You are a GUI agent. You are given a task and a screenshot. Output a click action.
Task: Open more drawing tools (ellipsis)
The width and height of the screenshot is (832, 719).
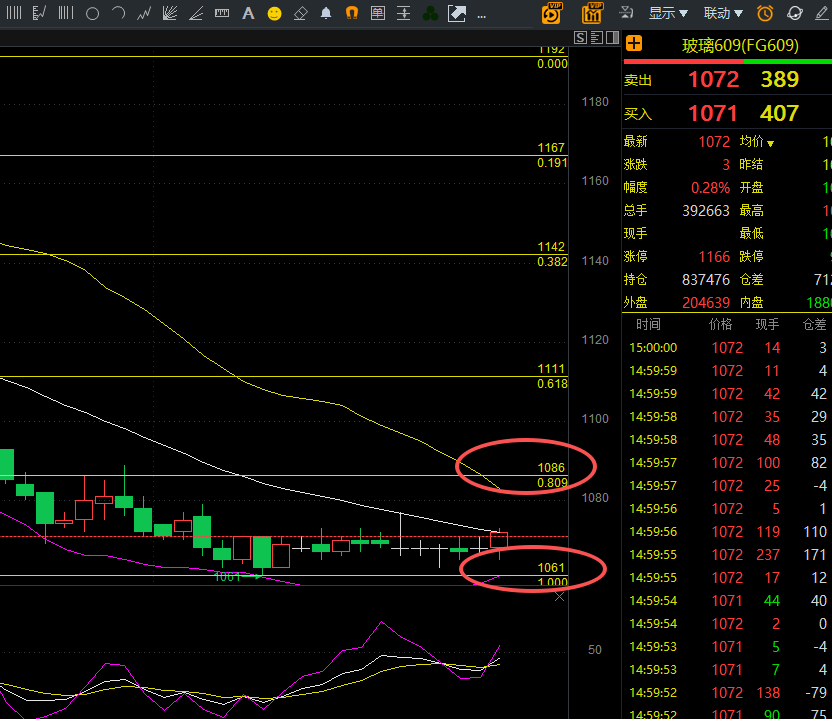pyautogui.click(x=482, y=16)
